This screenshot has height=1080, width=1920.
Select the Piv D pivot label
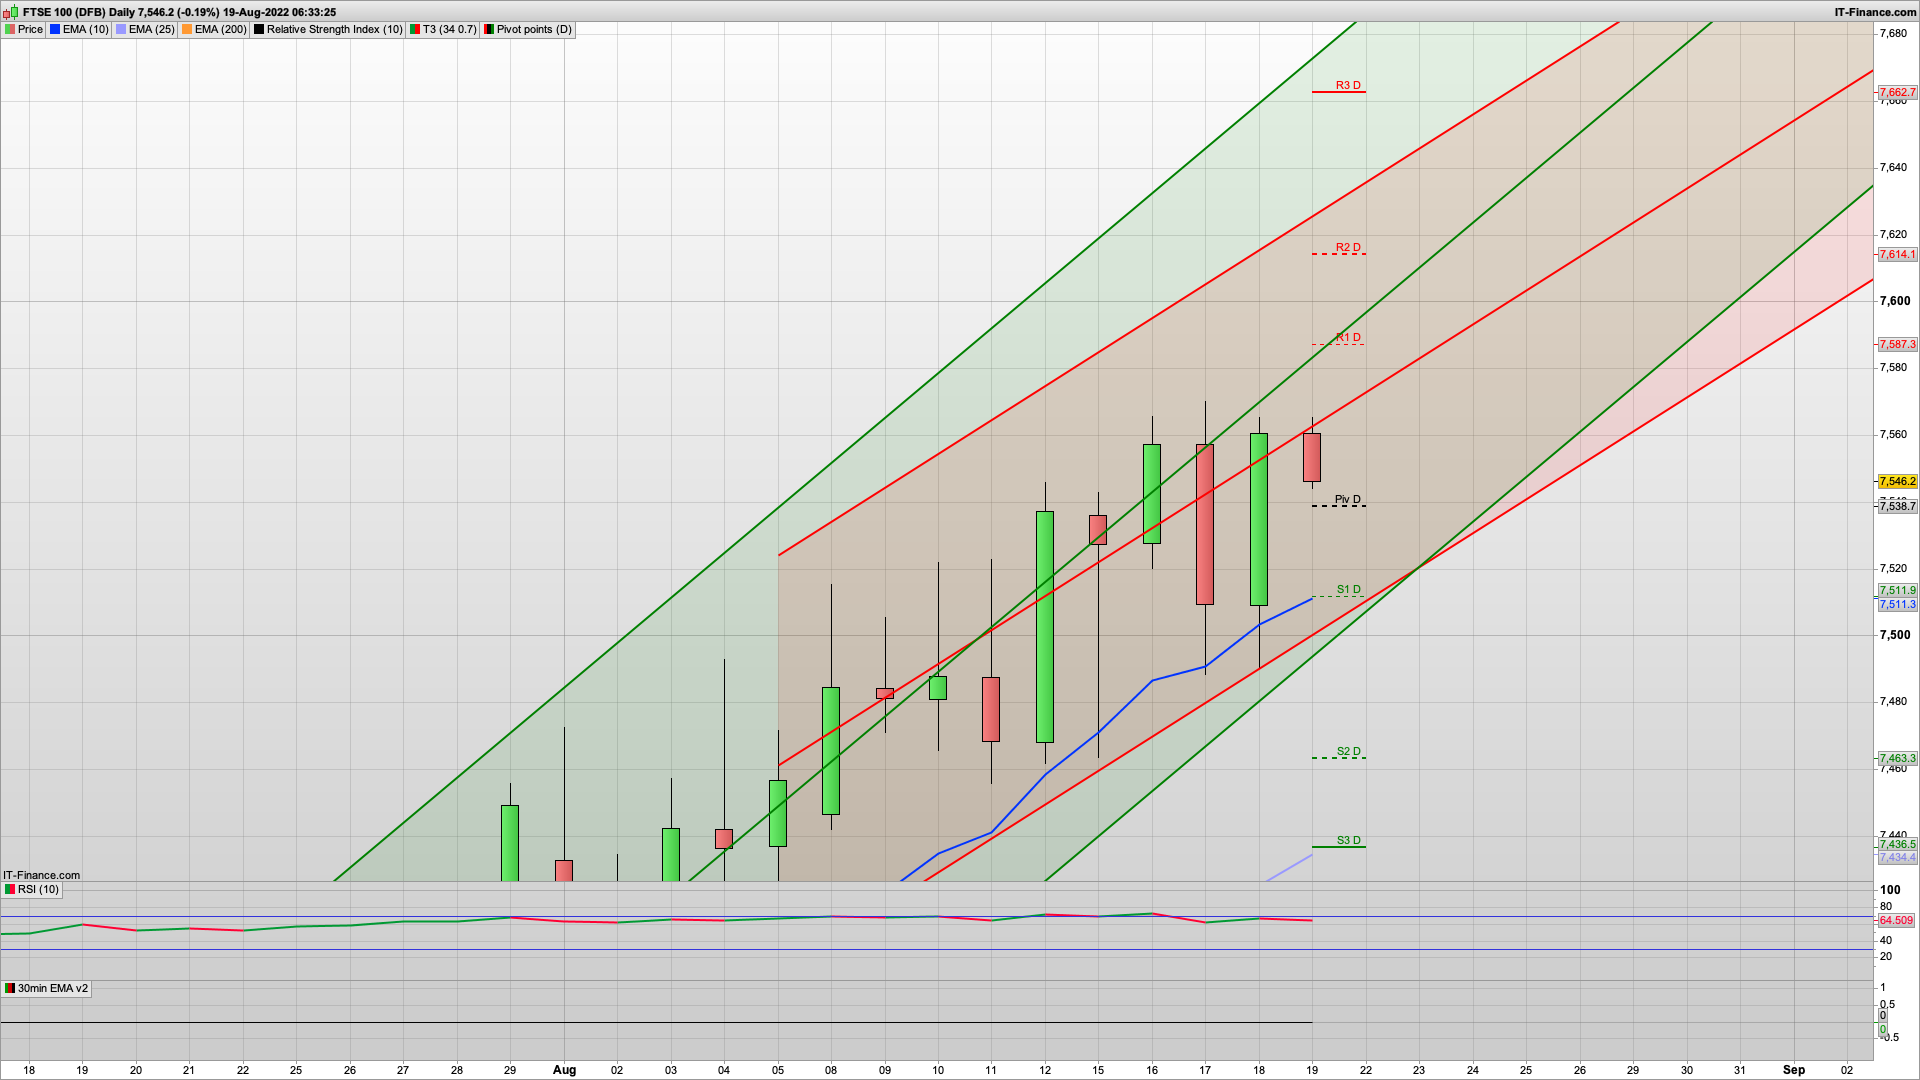pyautogui.click(x=1347, y=499)
